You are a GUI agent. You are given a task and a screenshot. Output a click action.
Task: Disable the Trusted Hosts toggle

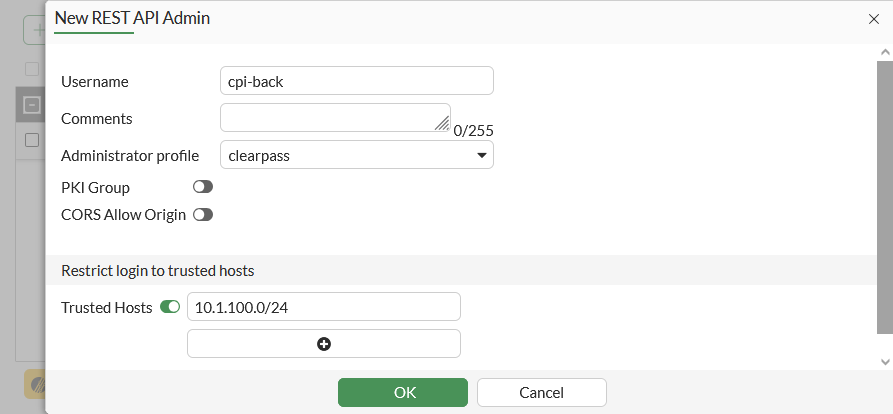(x=170, y=307)
